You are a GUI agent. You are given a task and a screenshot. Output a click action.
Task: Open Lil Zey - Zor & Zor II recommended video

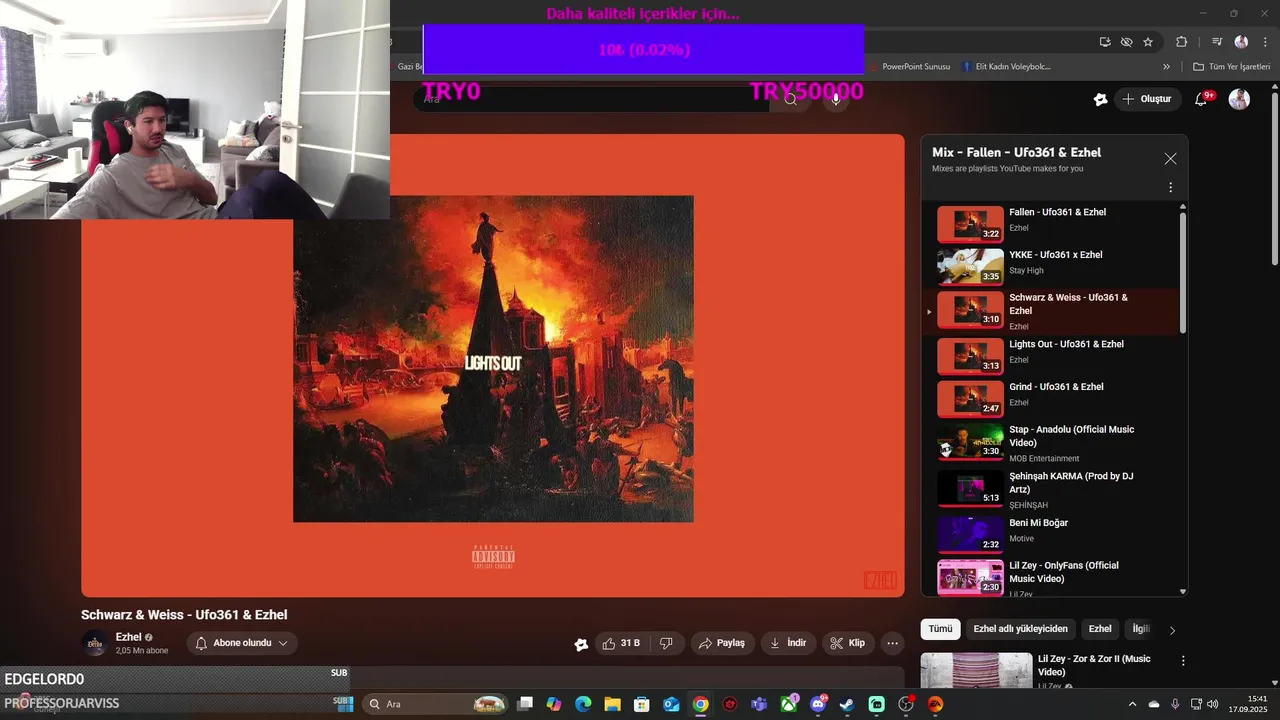click(x=1094, y=665)
